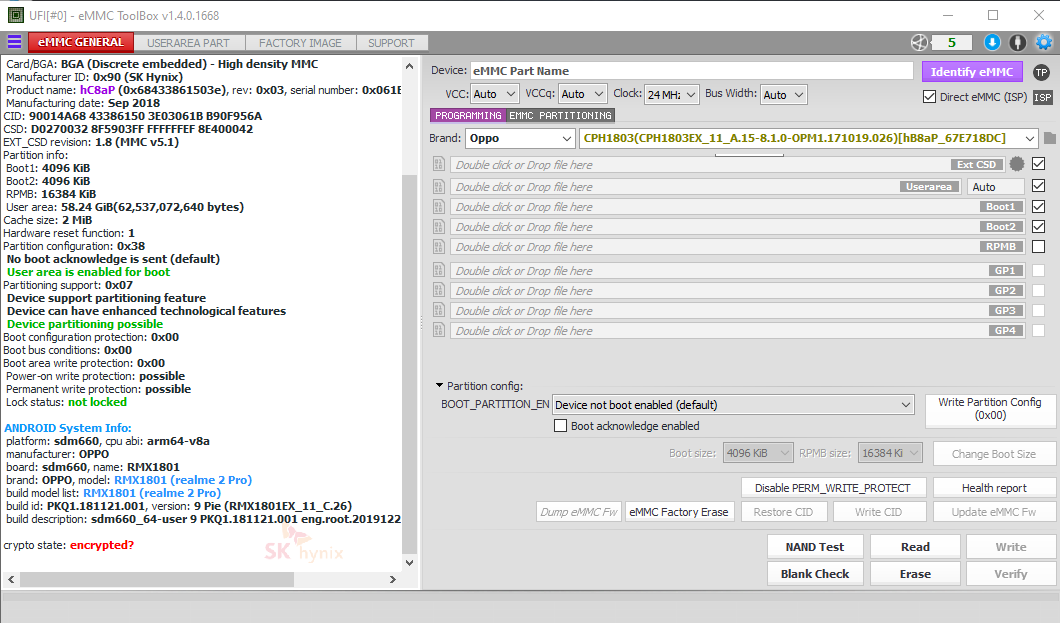Open the VCC voltage dropdown
1060x623 pixels.
click(494, 95)
